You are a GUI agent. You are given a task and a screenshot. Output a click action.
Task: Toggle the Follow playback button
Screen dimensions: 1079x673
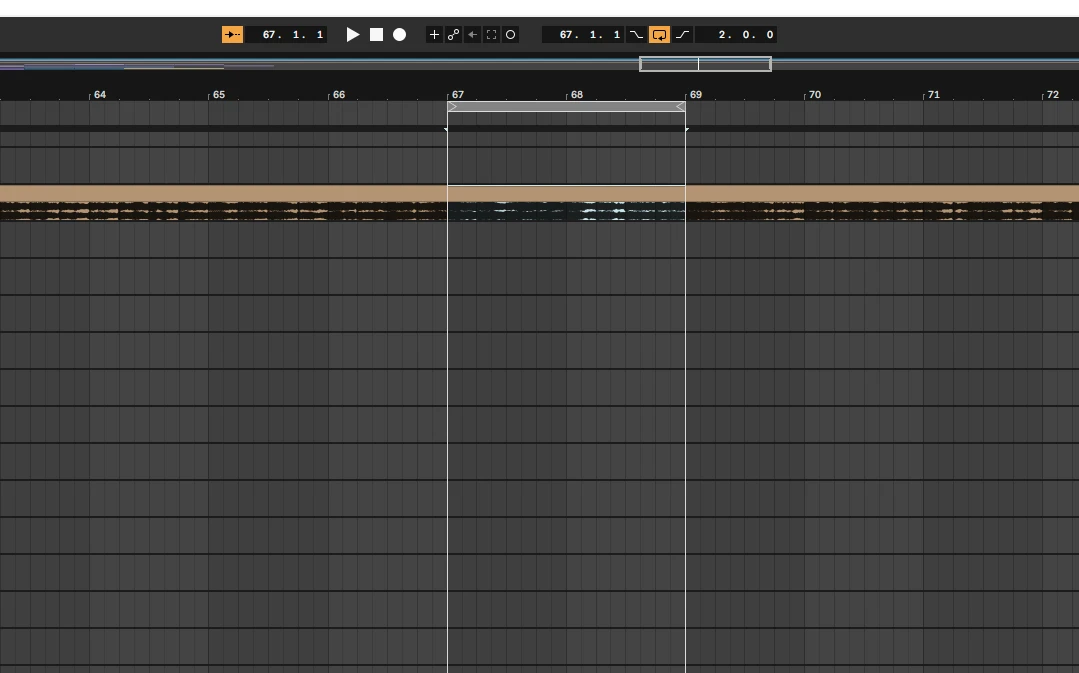coord(232,35)
